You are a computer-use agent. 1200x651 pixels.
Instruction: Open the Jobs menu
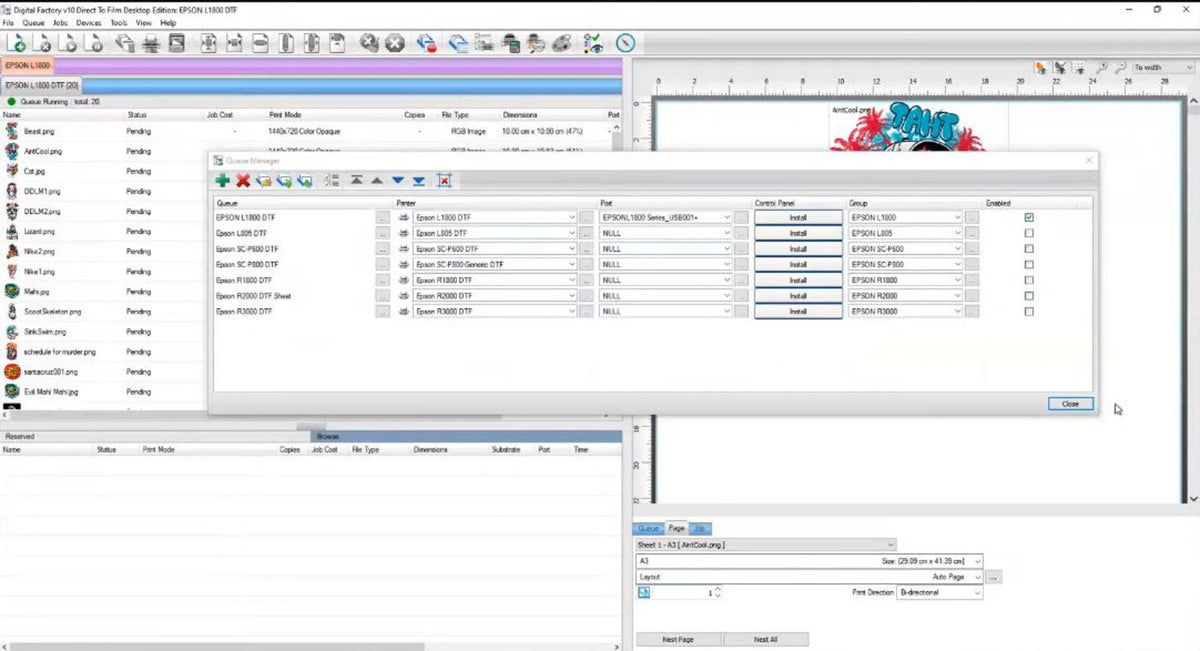click(60, 22)
